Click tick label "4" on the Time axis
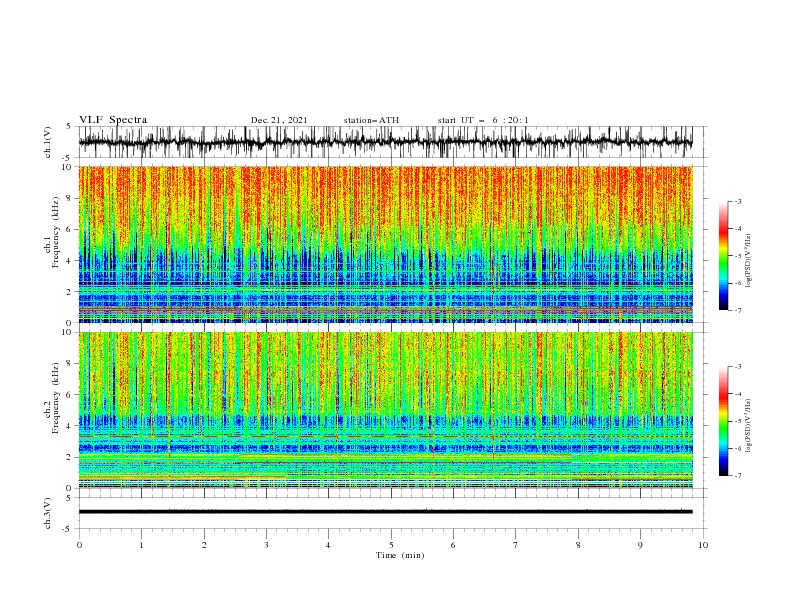792x612 pixels. (x=328, y=545)
